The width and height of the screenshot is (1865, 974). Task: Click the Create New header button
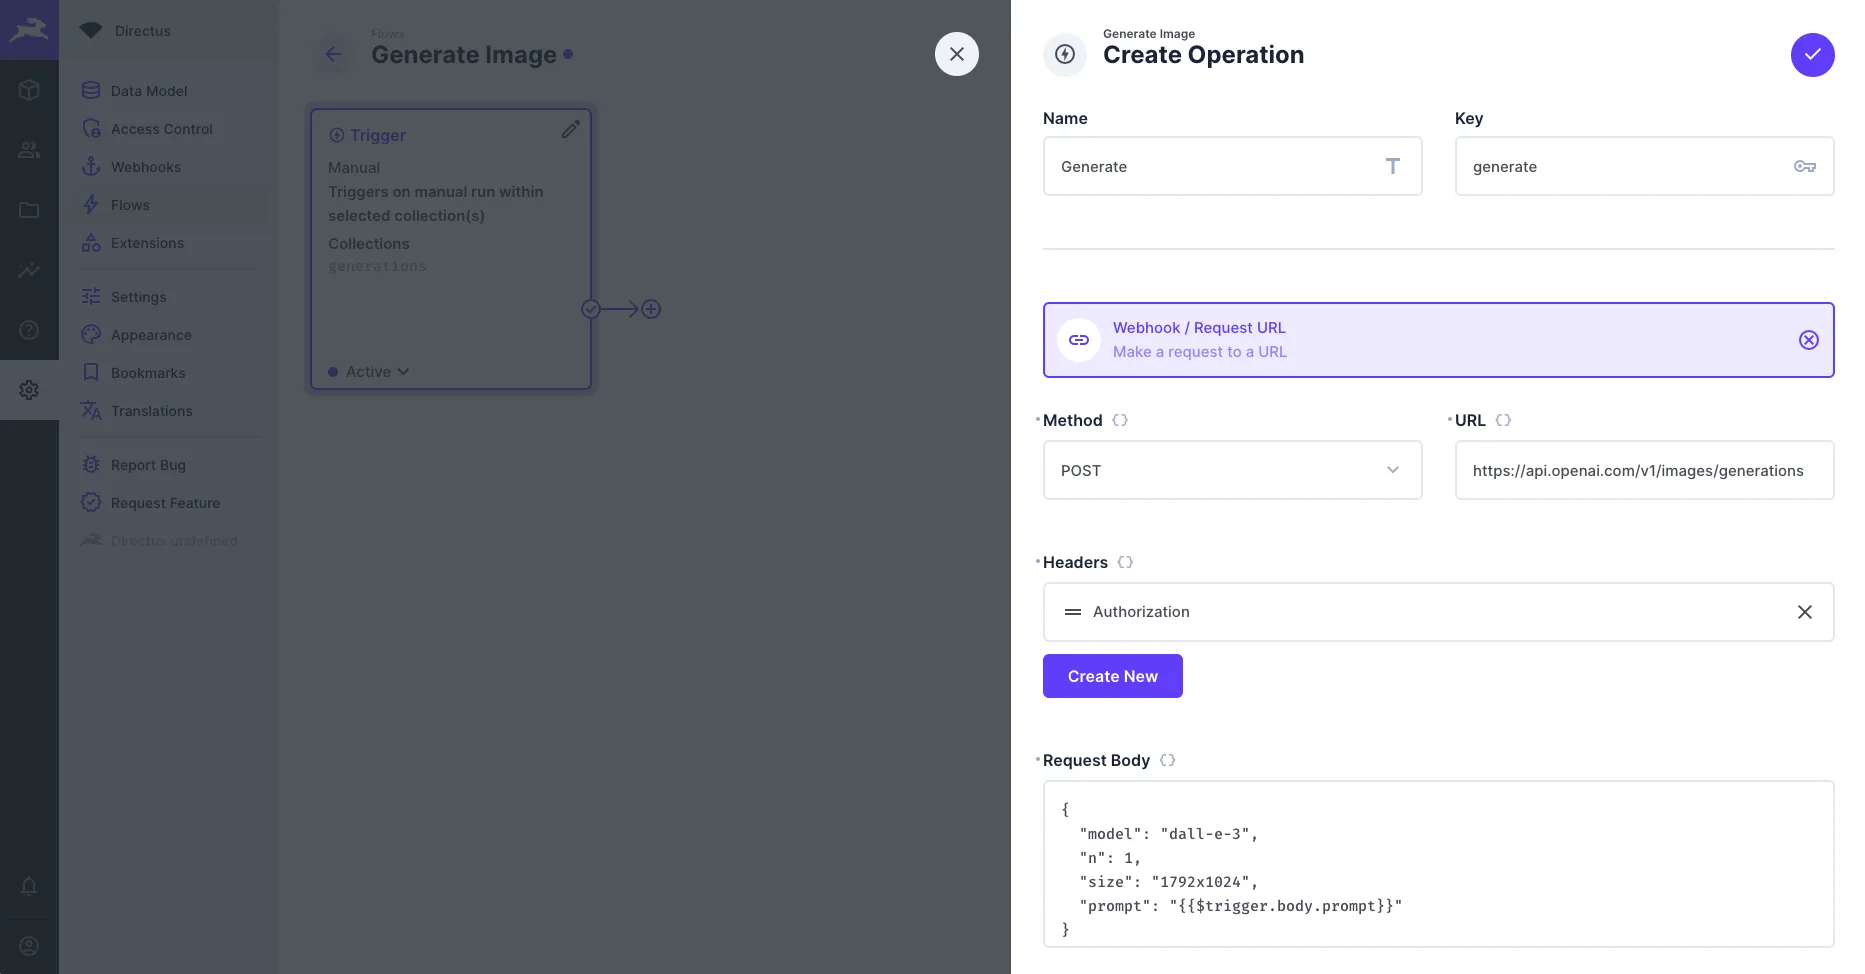1112,676
